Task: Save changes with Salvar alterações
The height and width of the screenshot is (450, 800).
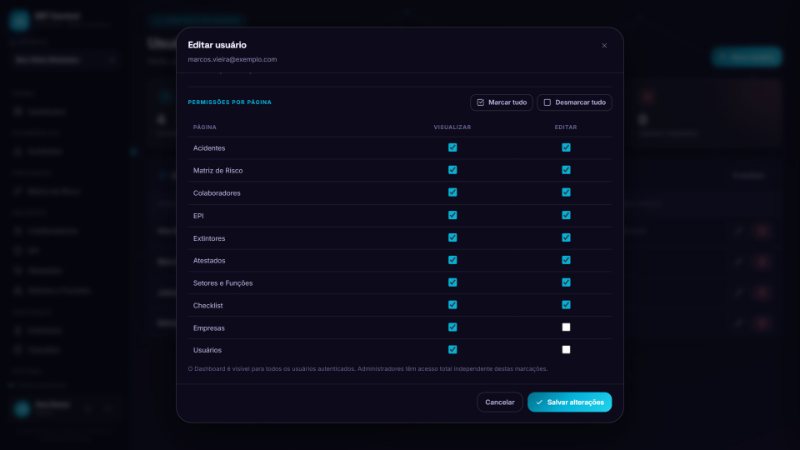Action: [569, 402]
